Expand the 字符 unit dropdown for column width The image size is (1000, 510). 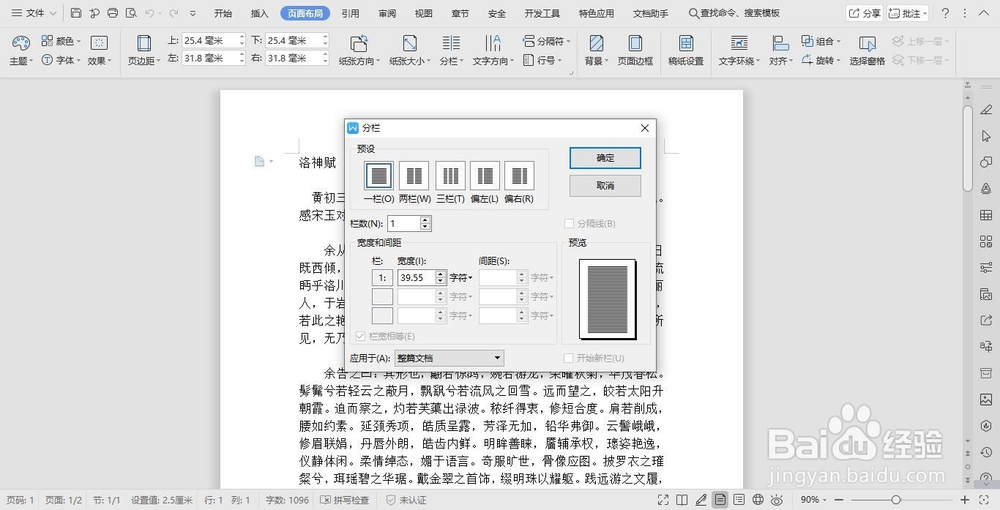tap(461, 278)
